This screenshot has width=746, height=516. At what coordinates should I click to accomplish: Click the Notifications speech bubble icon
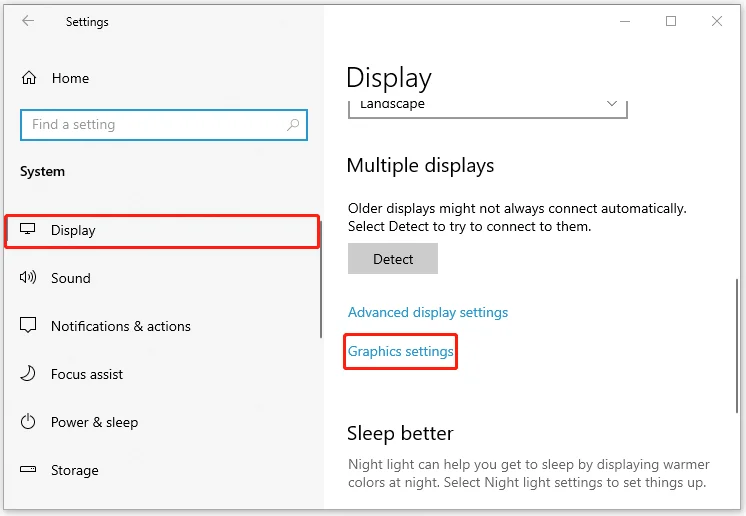click(x=28, y=325)
